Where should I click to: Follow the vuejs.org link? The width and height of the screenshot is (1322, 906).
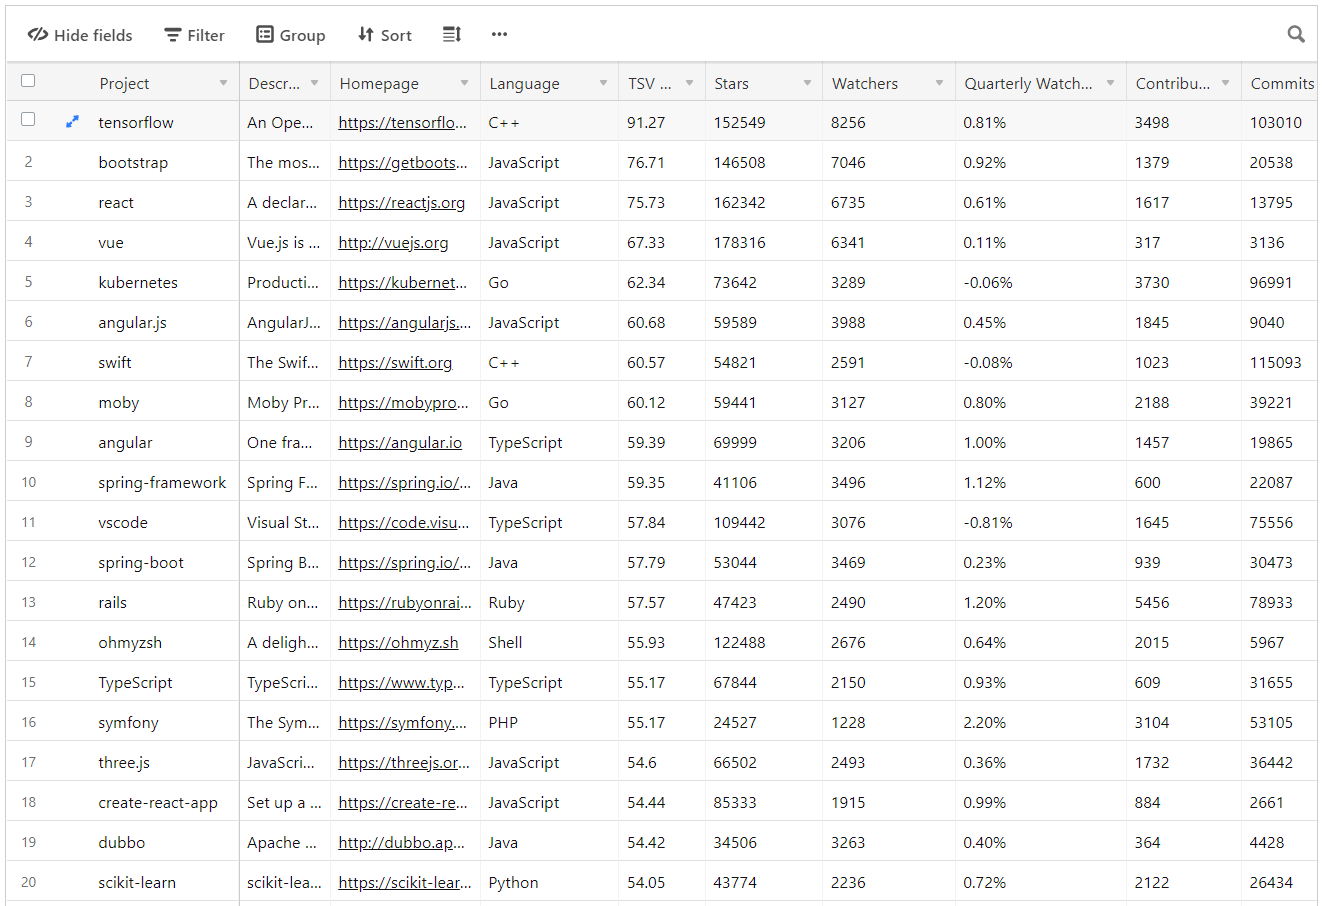click(393, 243)
